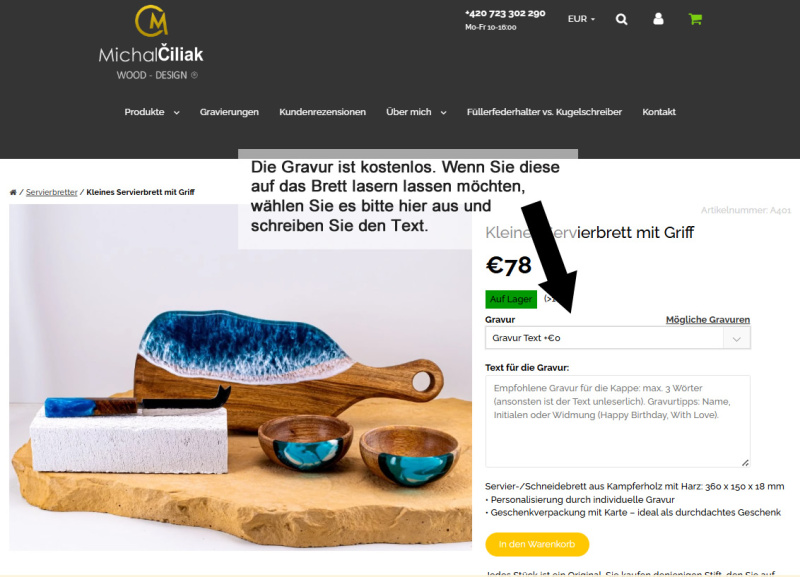Click the home icon in breadcrumb
The height and width of the screenshot is (577, 800).
point(13,192)
